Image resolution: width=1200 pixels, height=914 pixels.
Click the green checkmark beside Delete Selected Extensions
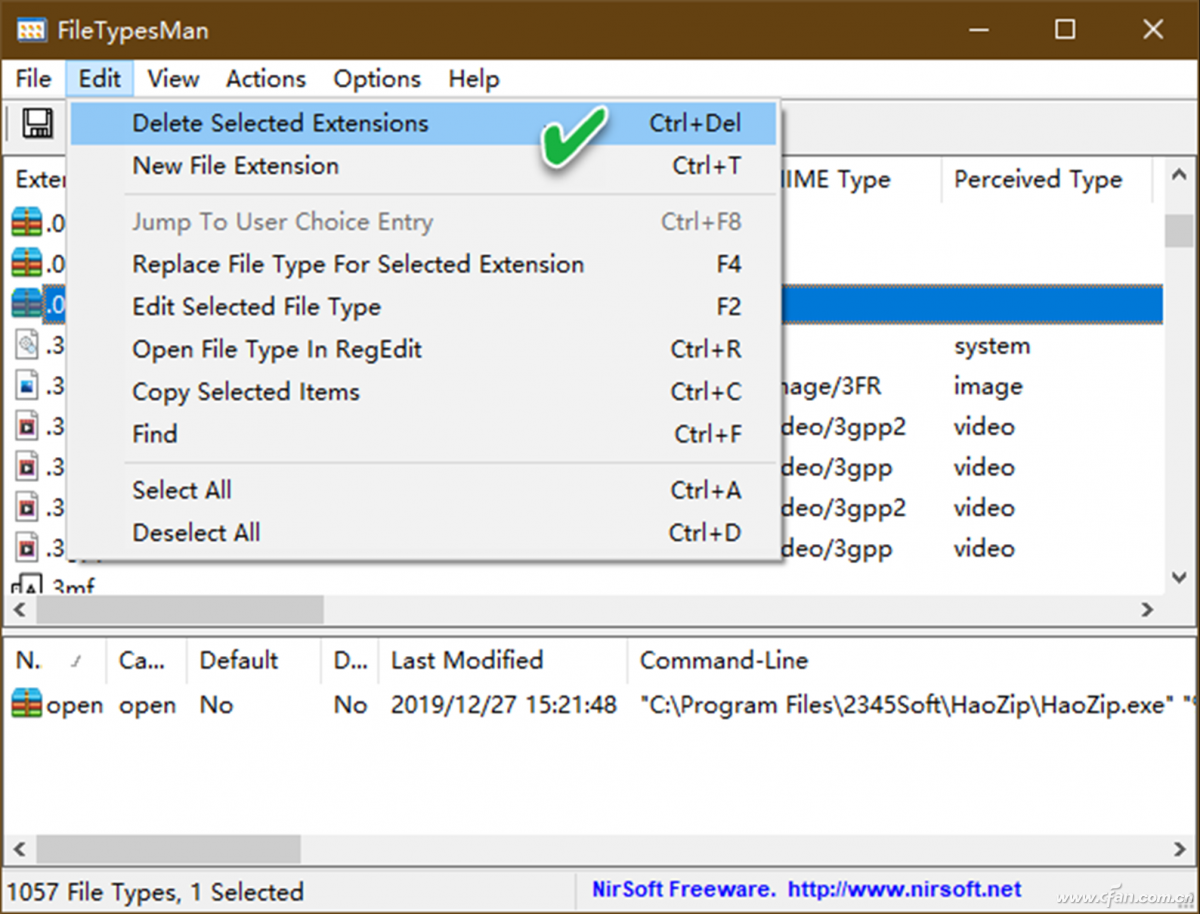574,136
